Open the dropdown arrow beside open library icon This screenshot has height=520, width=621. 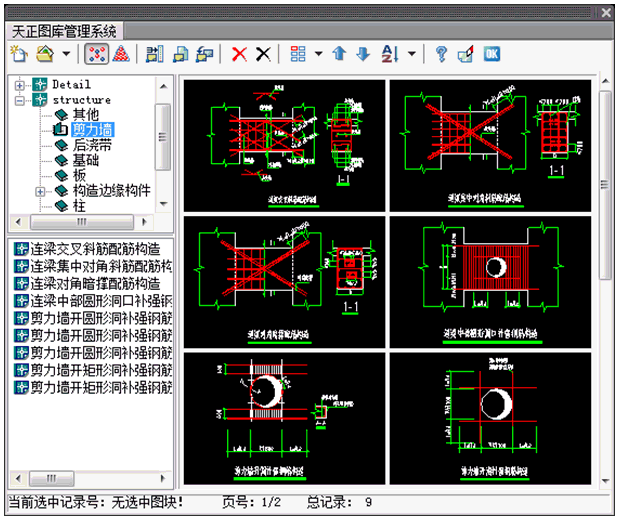pyautogui.click(x=66, y=53)
